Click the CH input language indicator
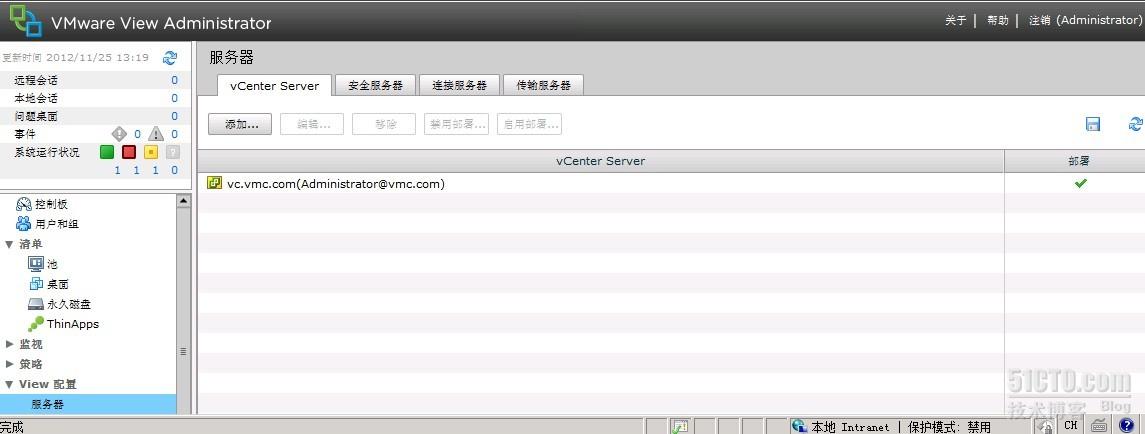Image resolution: width=1145 pixels, height=434 pixels. 1071,425
